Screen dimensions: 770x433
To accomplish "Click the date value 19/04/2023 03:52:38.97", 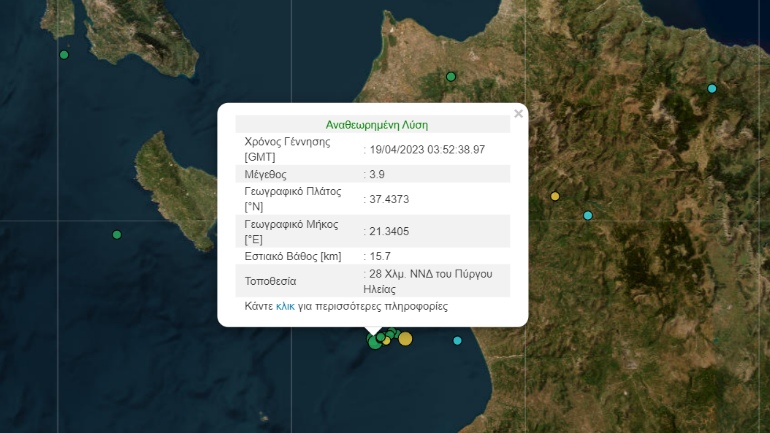I will click(x=427, y=150).
